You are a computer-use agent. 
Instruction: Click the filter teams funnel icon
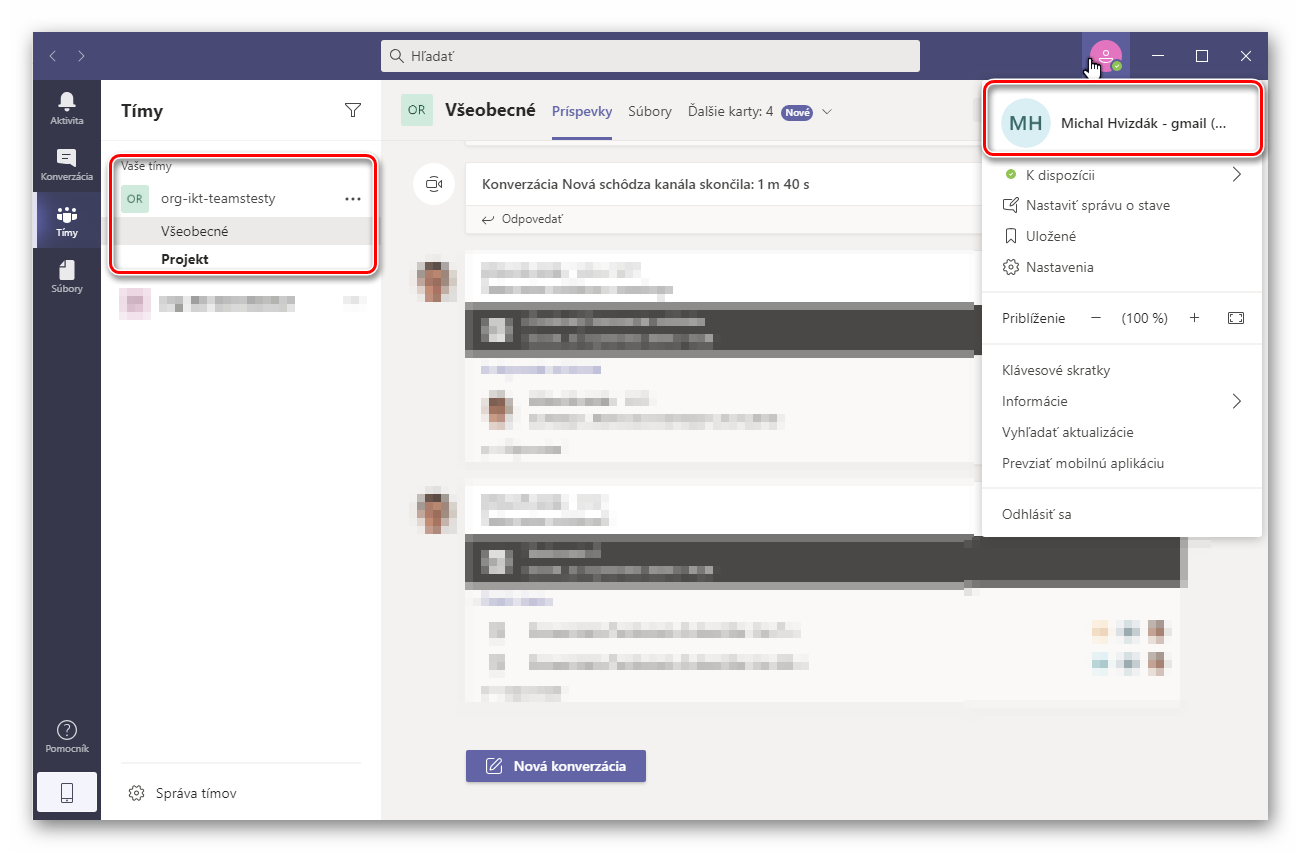click(352, 110)
